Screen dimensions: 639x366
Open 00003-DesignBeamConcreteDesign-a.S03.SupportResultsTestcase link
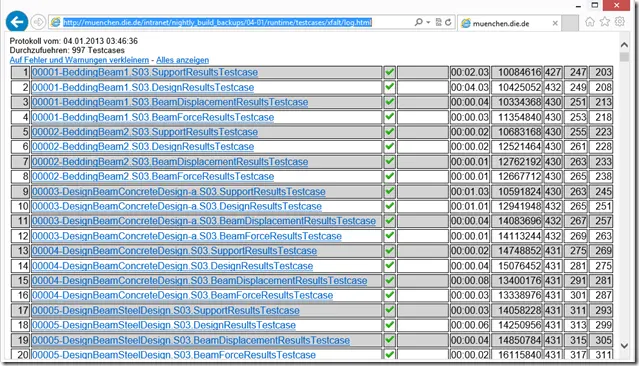pos(178,191)
